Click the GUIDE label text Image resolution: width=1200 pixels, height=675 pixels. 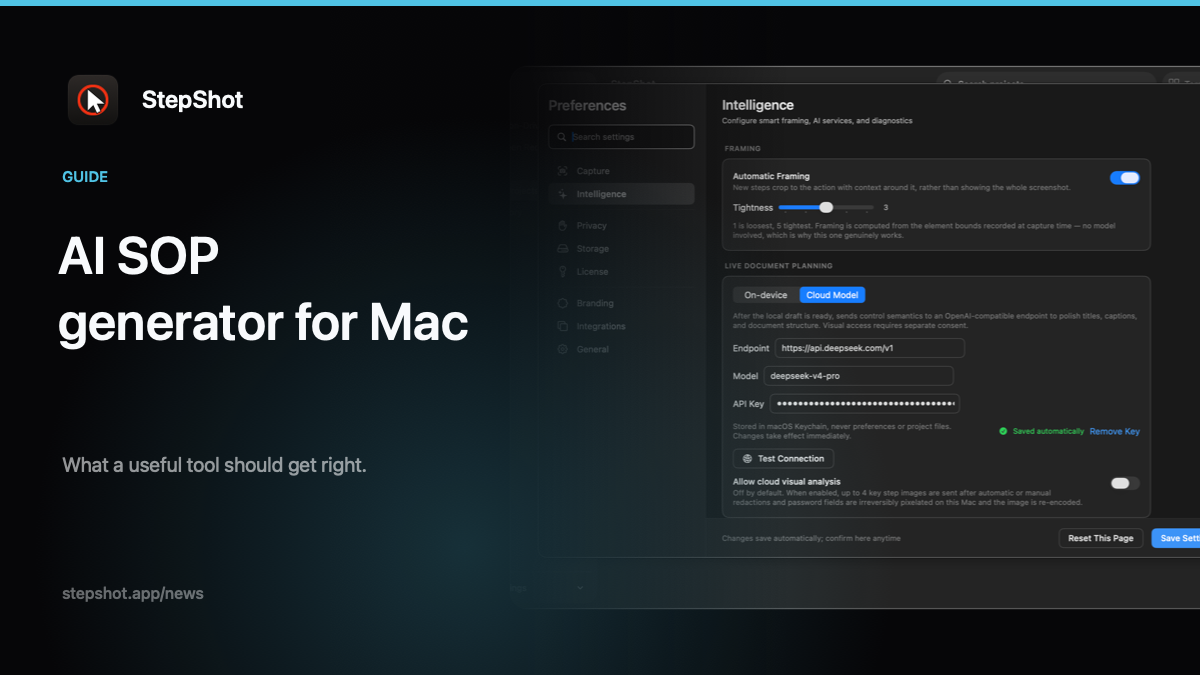[x=85, y=177]
